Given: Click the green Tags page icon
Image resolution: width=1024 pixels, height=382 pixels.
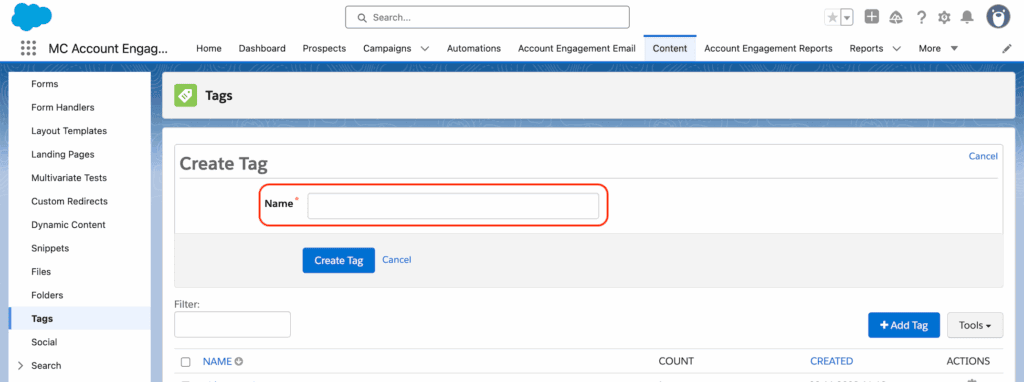Looking at the screenshot, I should [185, 95].
